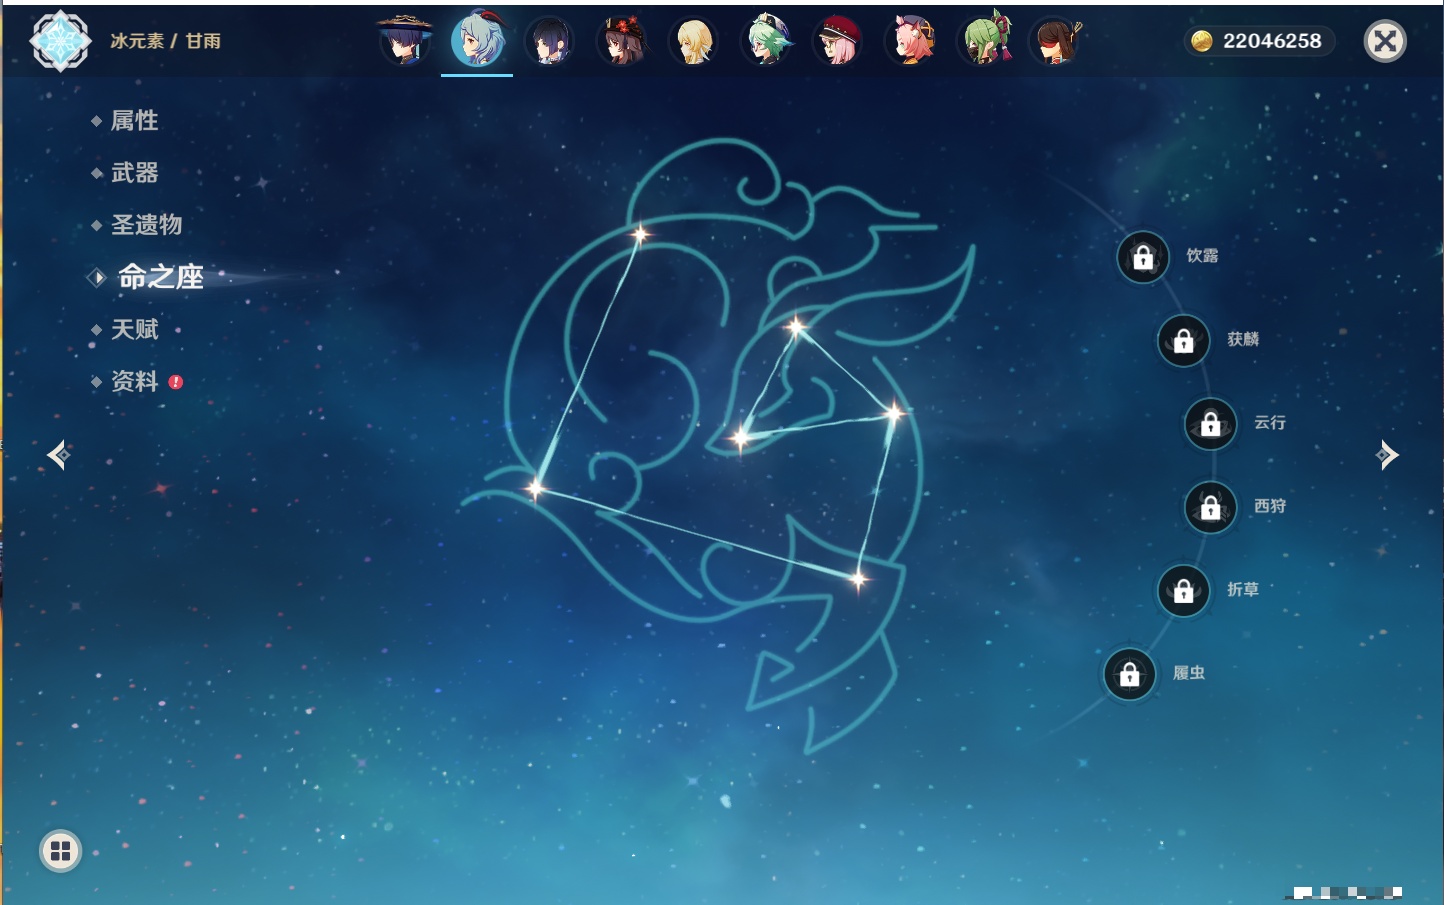Click the 履虫 constellation label

(x=1189, y=673)
